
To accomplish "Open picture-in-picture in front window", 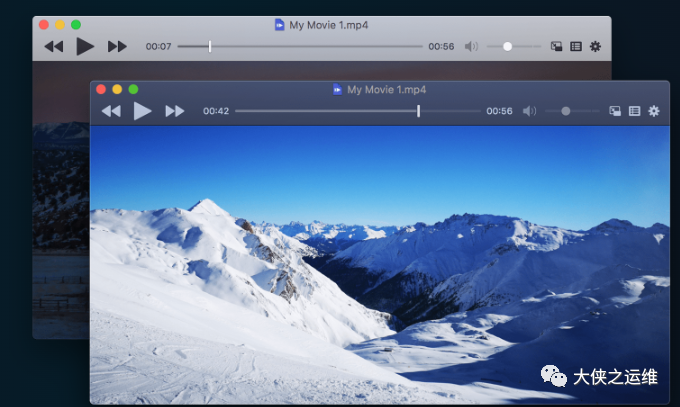I will [x=615, y=111].
